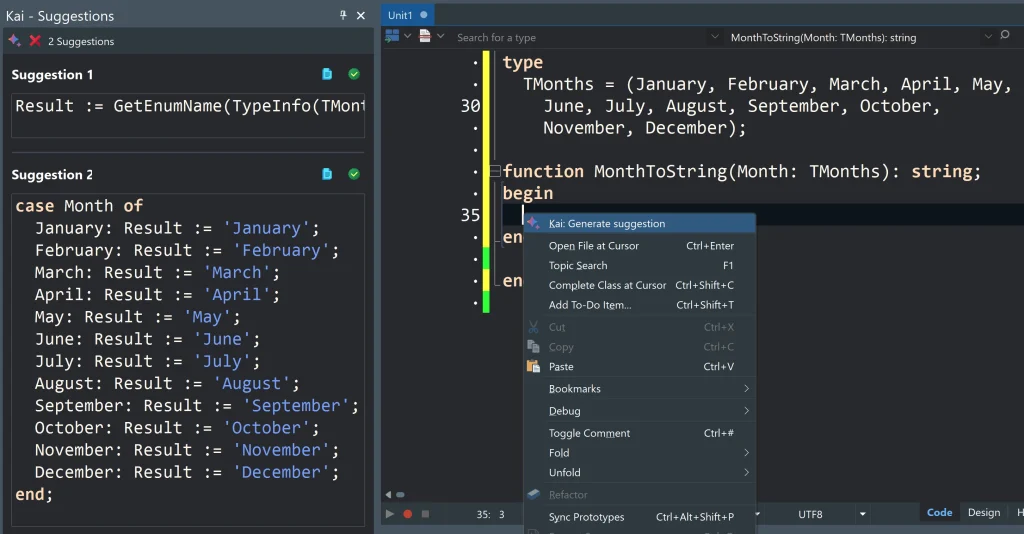
Task: Expand the Bookmarks submenu
Action: pyautogui.click(x=639, y=389)
